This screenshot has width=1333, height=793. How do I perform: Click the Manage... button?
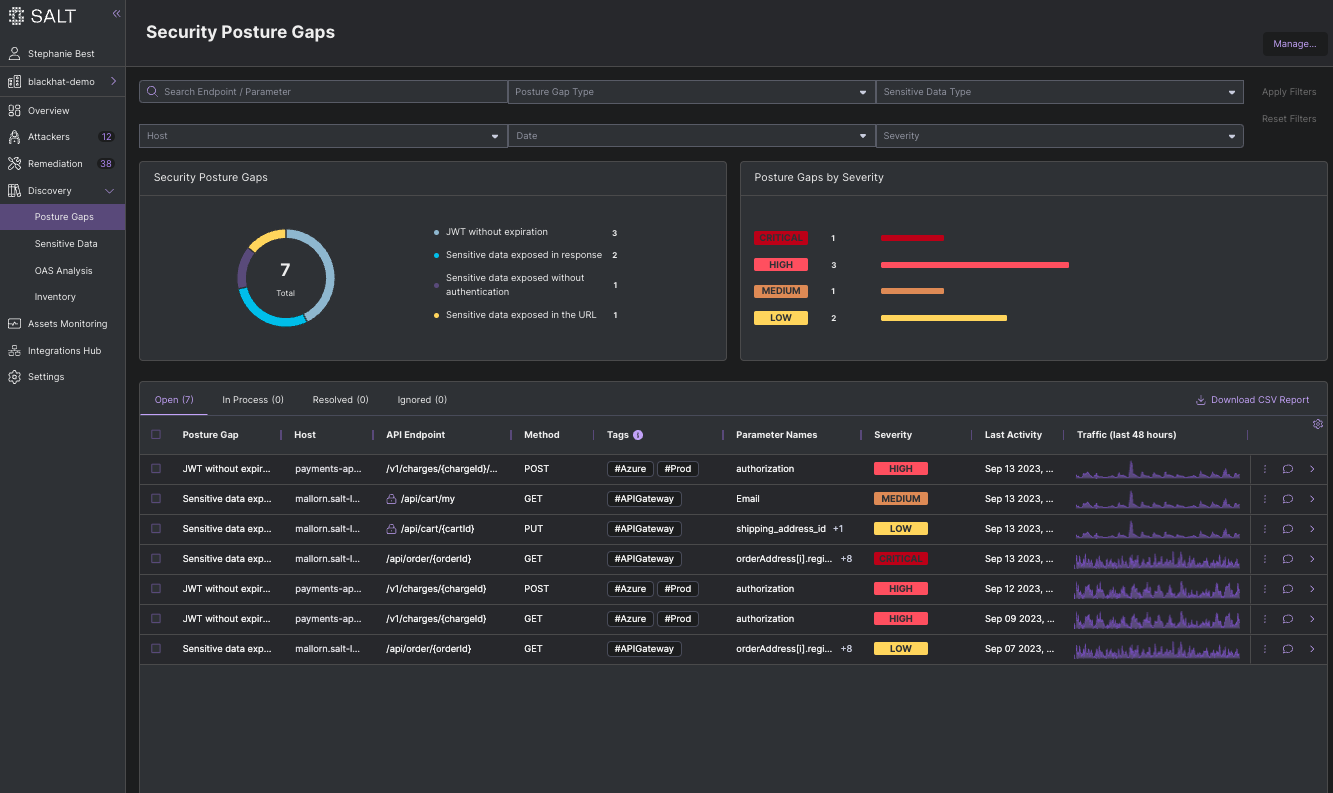[x=1294, y=44]
